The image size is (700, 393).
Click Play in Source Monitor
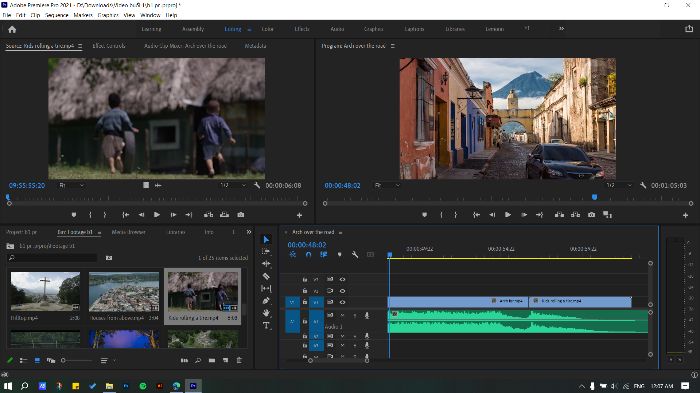tap(157, 215)
